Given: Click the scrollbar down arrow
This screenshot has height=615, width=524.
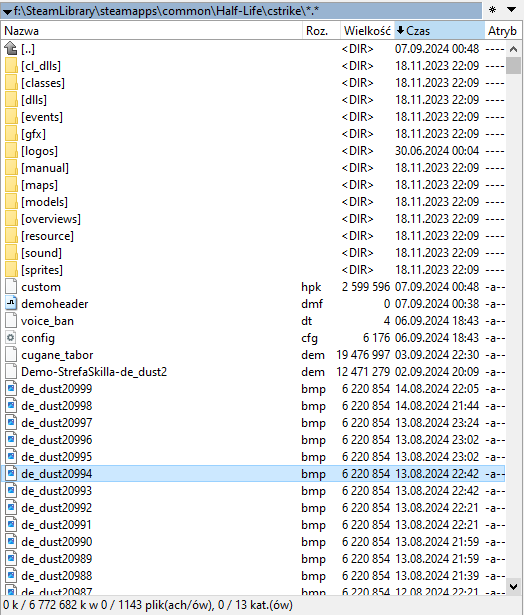Looking at the screenshot, I should (513, 586).
